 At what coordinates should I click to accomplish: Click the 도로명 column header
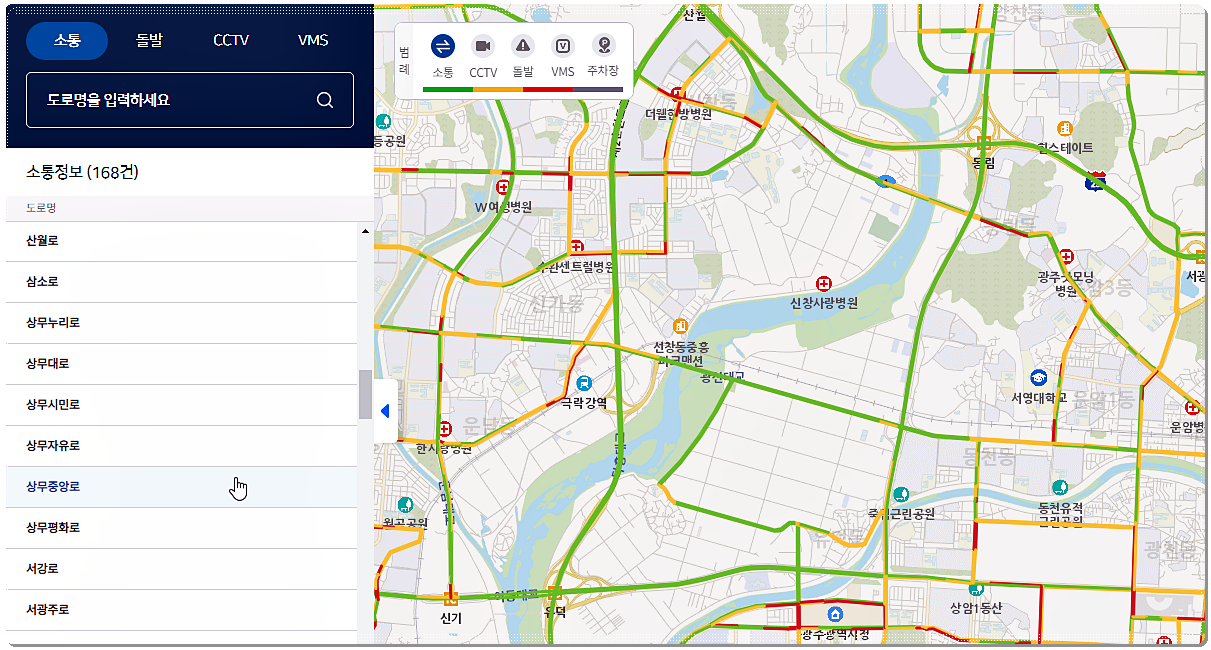[41, 208]
